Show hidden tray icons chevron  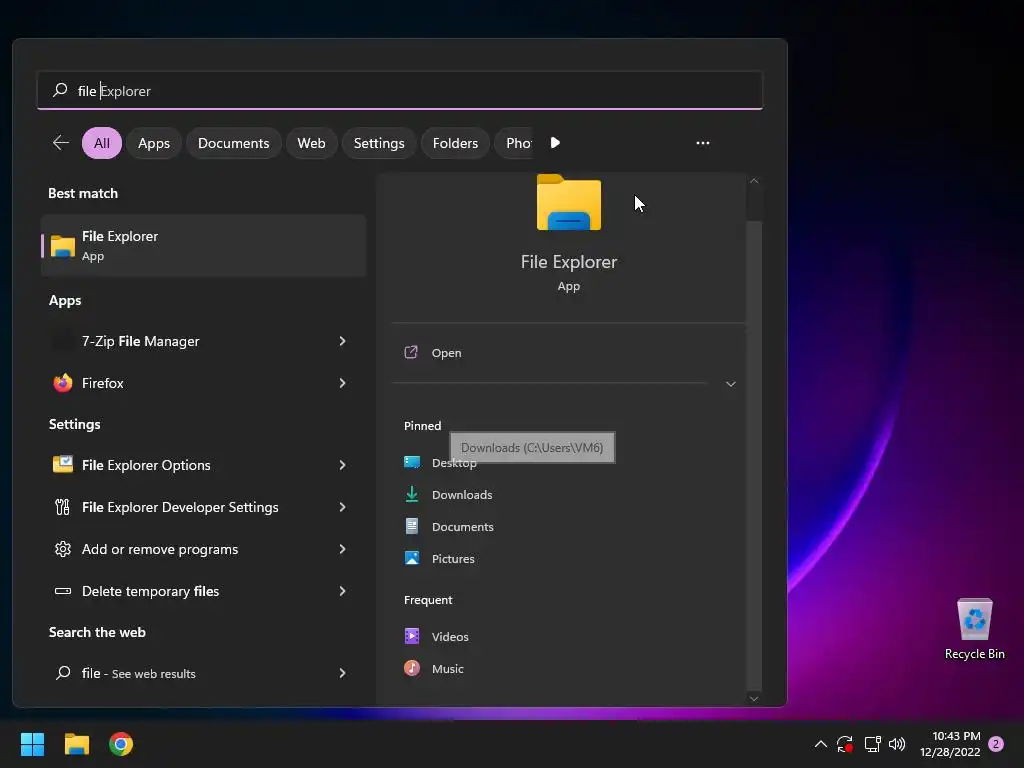pyautogui.click(x=821, y=744)
